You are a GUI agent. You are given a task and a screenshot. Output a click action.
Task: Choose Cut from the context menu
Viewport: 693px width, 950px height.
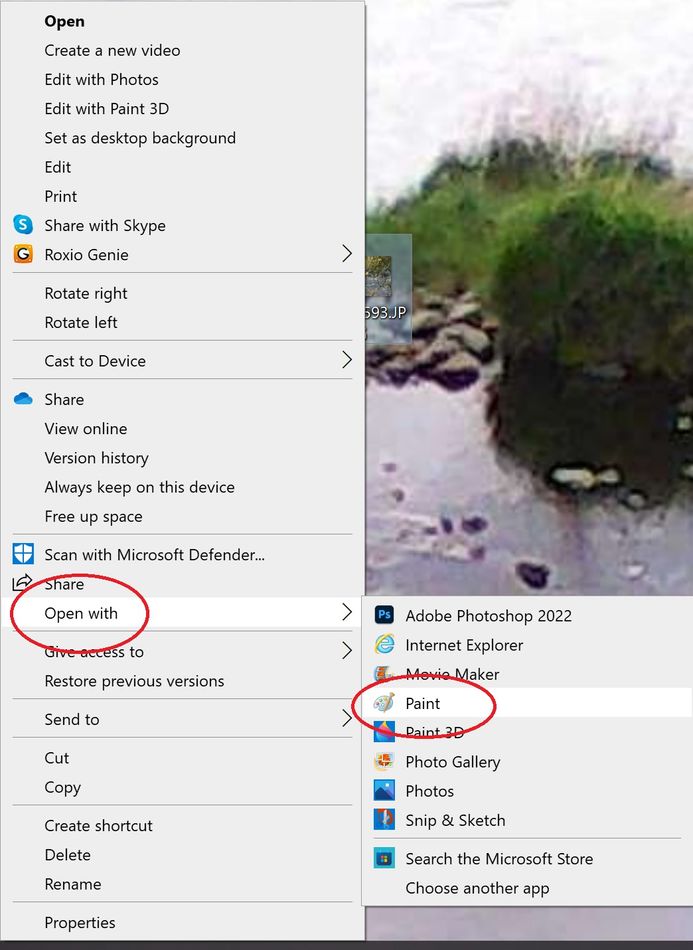tap(56, 758)
